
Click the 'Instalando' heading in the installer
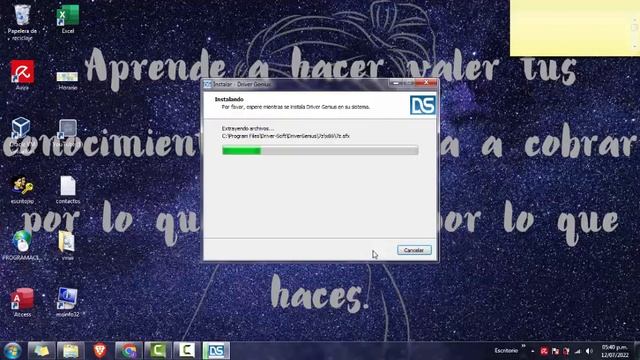(x=229, y=99)
